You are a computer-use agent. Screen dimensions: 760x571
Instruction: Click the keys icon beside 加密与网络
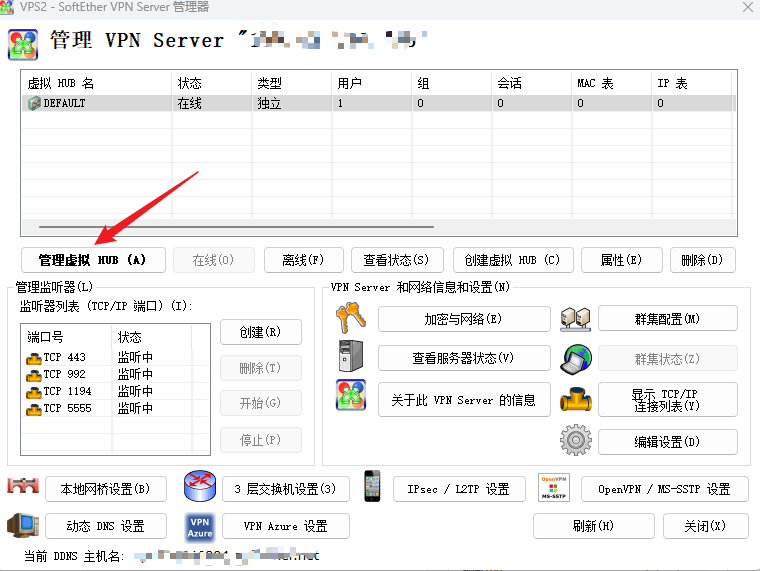[350, 318]
